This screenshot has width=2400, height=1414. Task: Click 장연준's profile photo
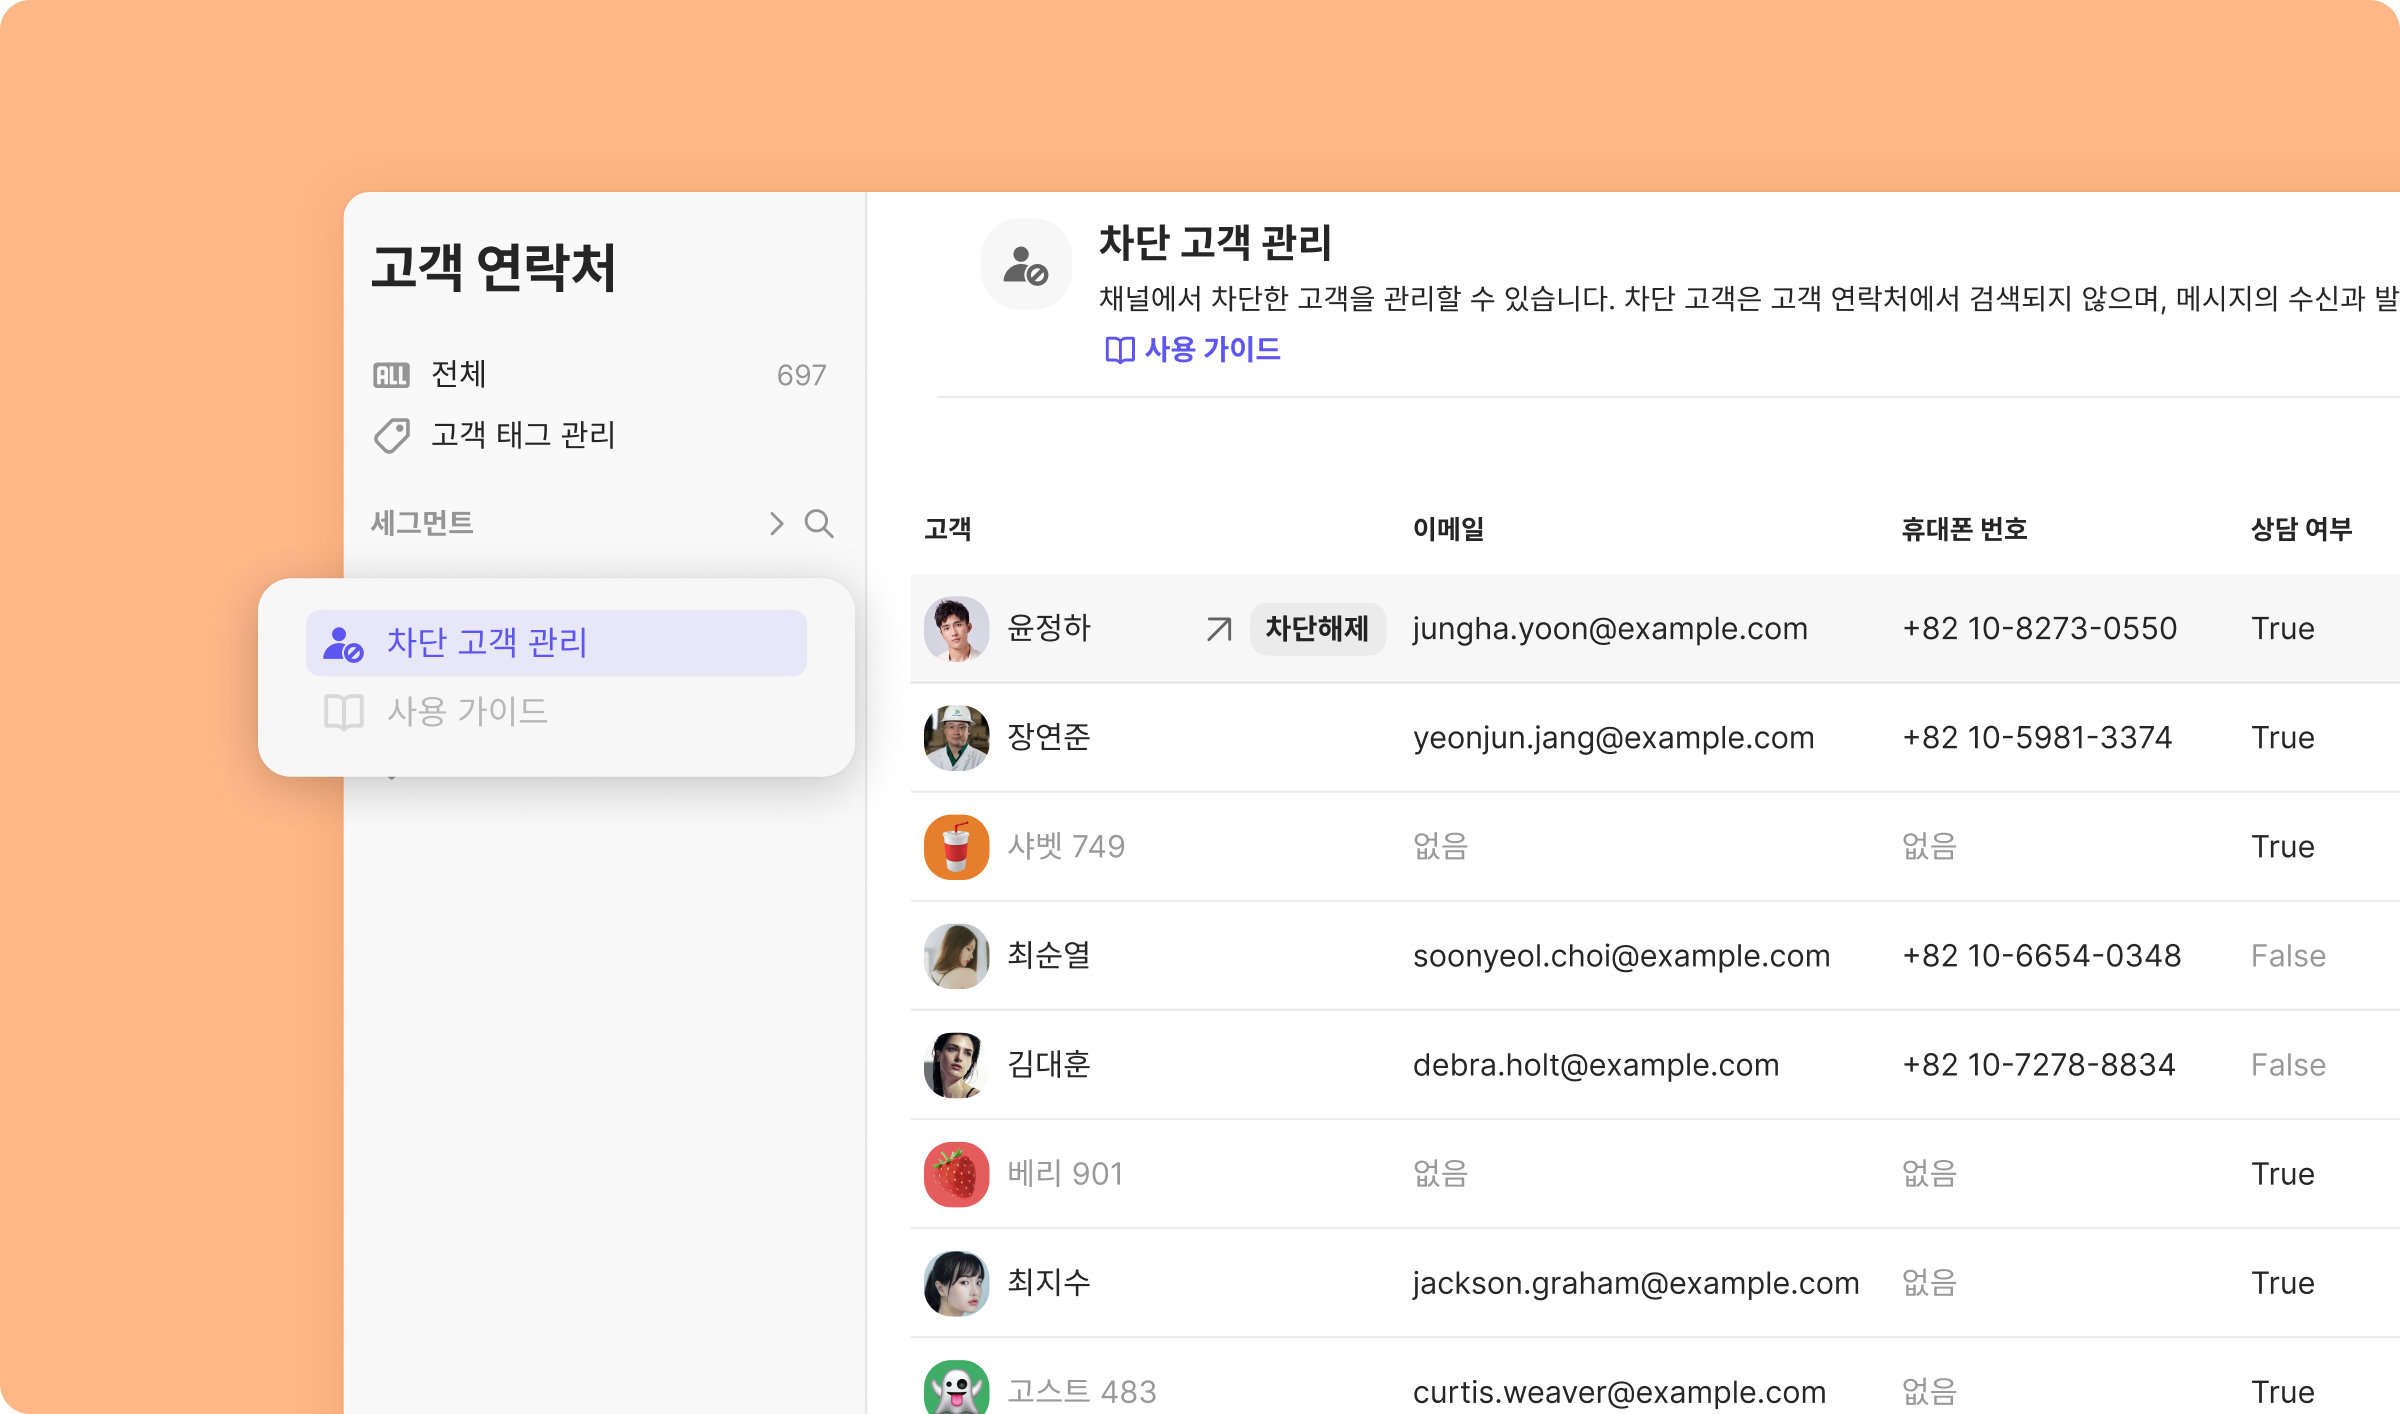[956, 738]
